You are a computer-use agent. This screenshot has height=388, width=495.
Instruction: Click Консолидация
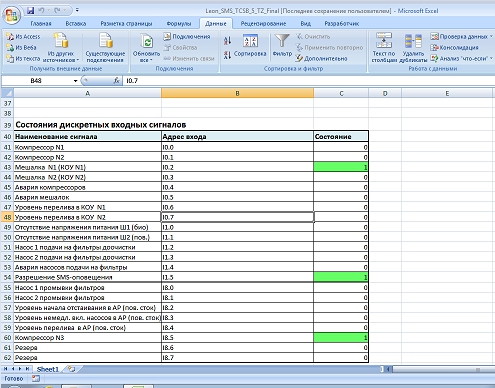click(455, 48)
